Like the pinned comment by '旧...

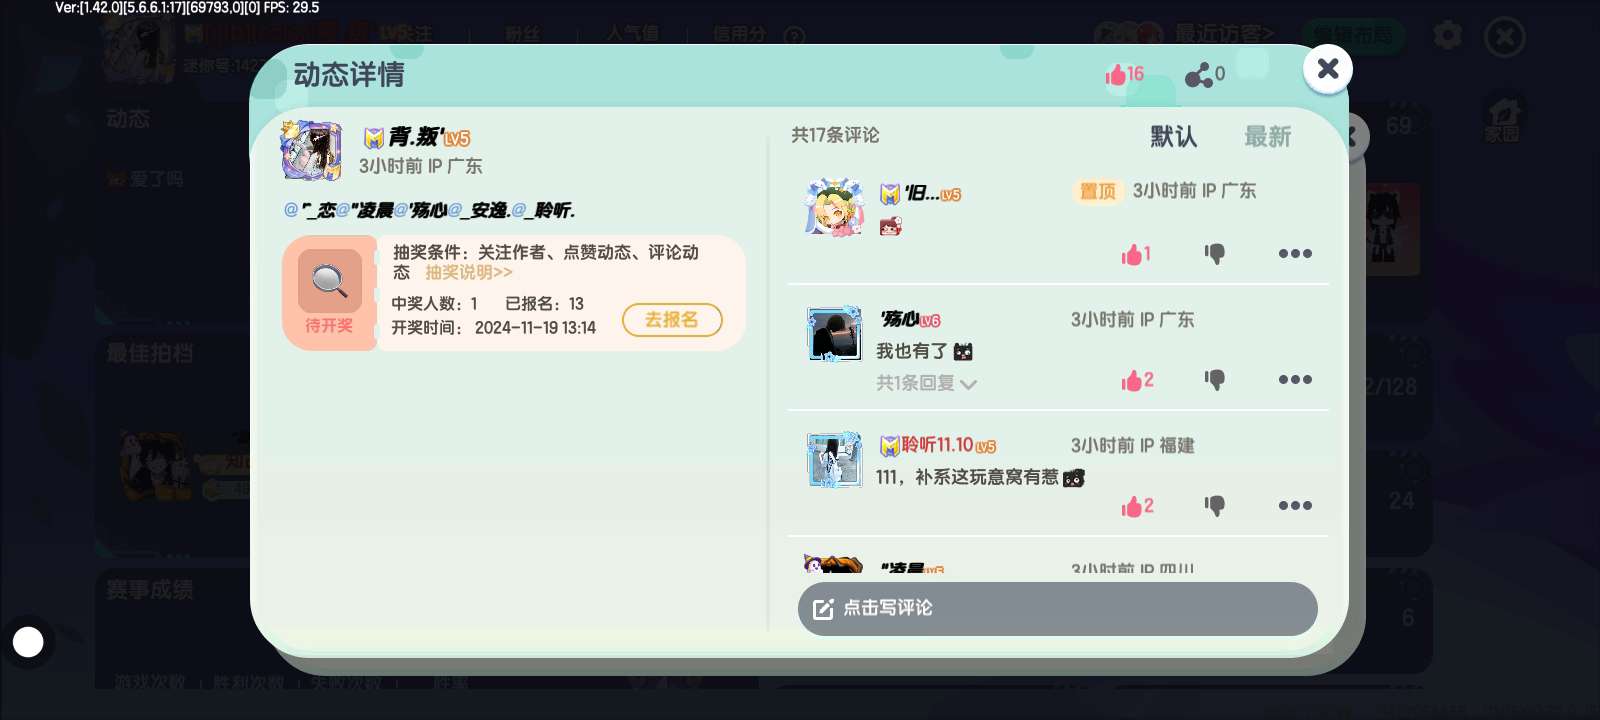point(1136,254)
